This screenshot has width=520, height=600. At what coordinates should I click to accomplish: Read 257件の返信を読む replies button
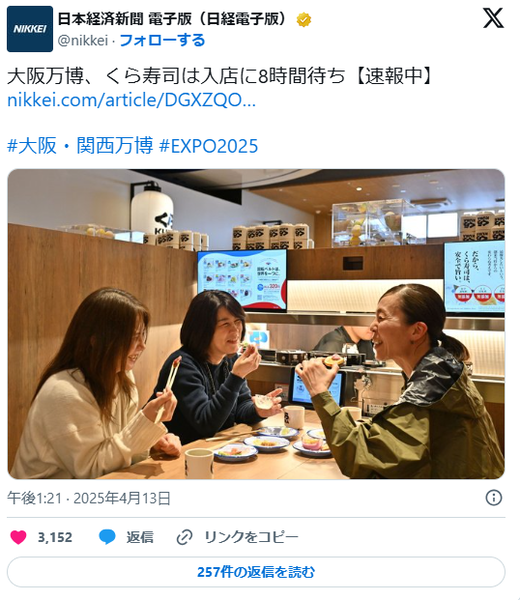point(256,572)
